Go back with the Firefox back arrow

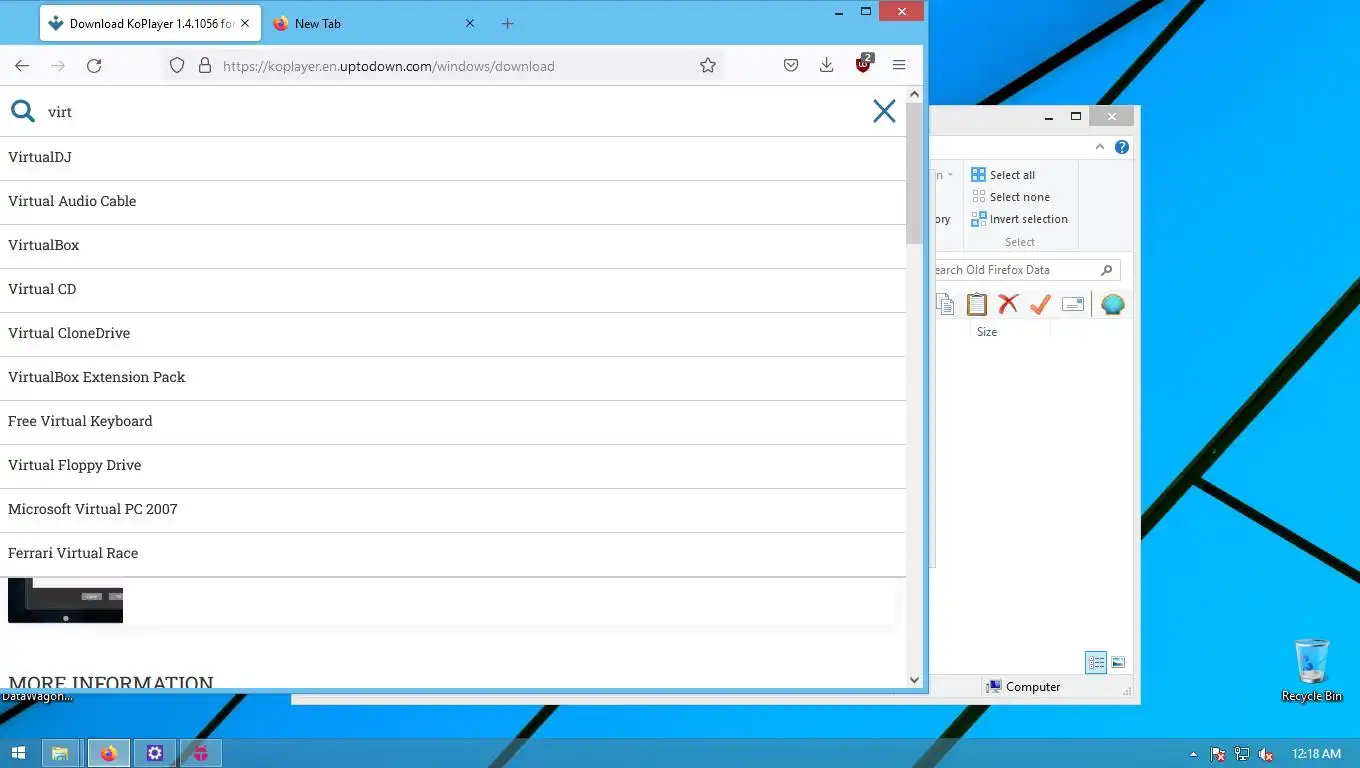pos(22,65)
